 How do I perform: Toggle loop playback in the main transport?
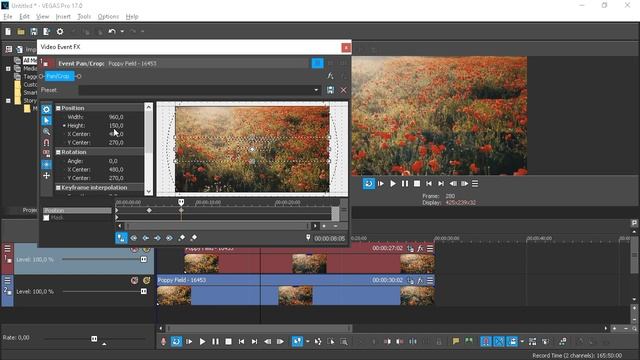(176, 342)
